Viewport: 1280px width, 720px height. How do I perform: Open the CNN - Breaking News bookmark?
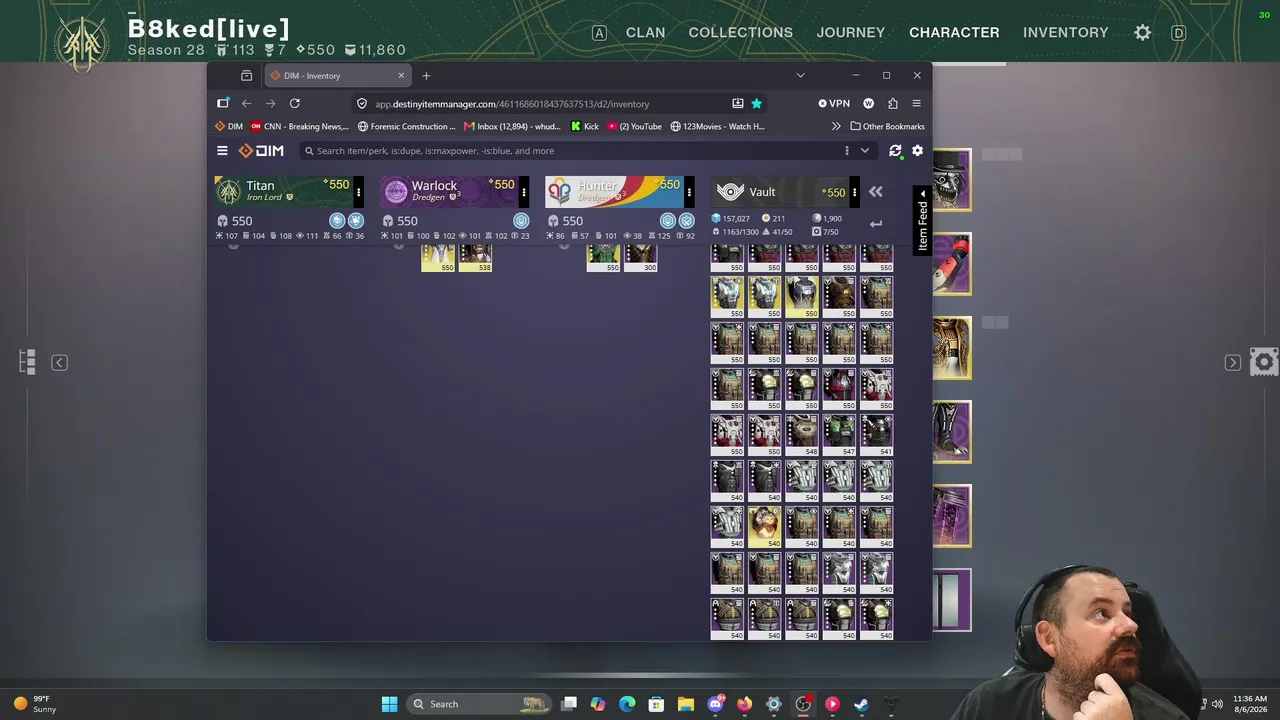(300, 127)
